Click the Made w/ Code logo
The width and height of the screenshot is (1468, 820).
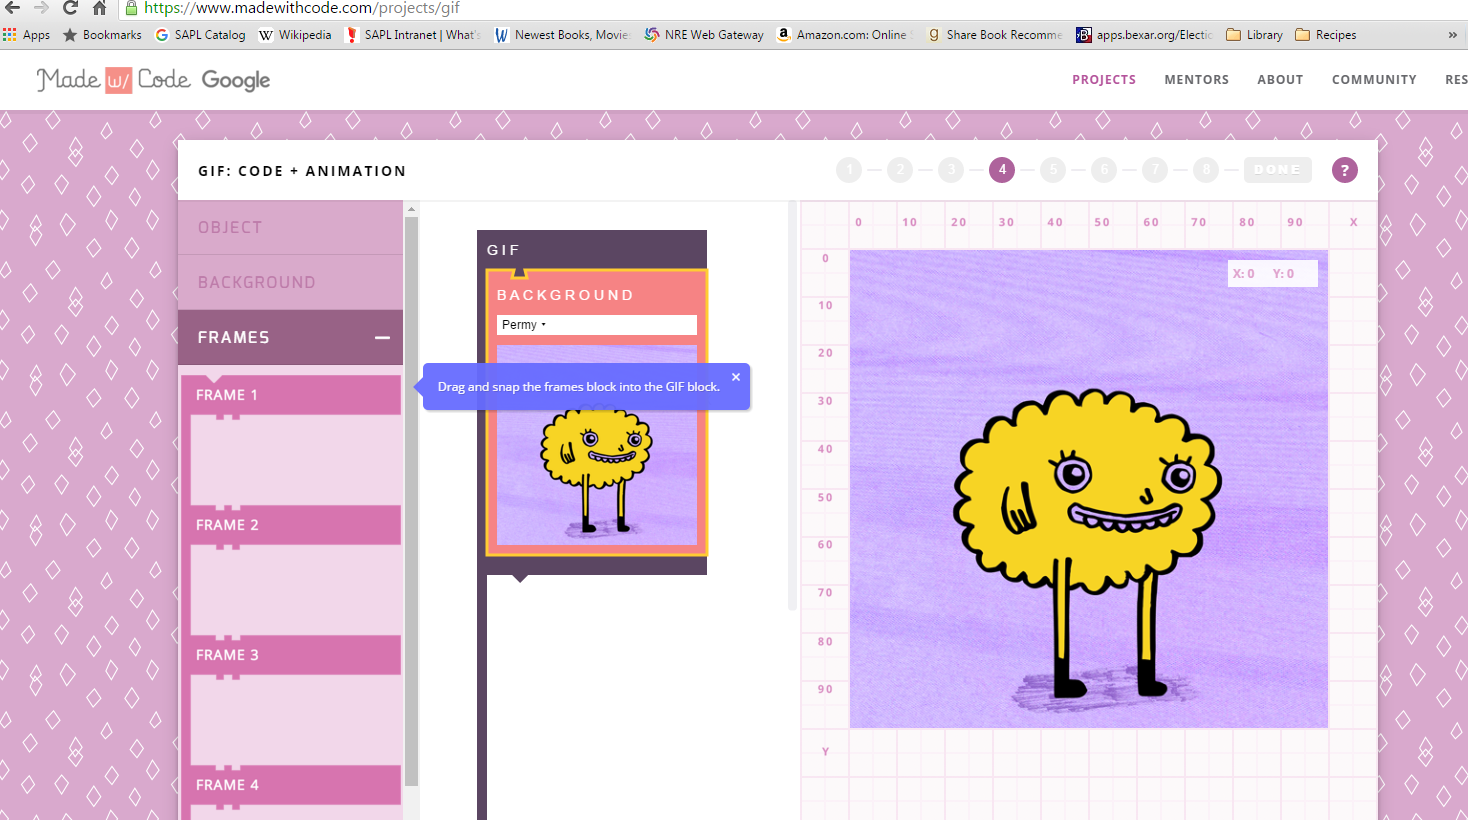tap(113, 80)
